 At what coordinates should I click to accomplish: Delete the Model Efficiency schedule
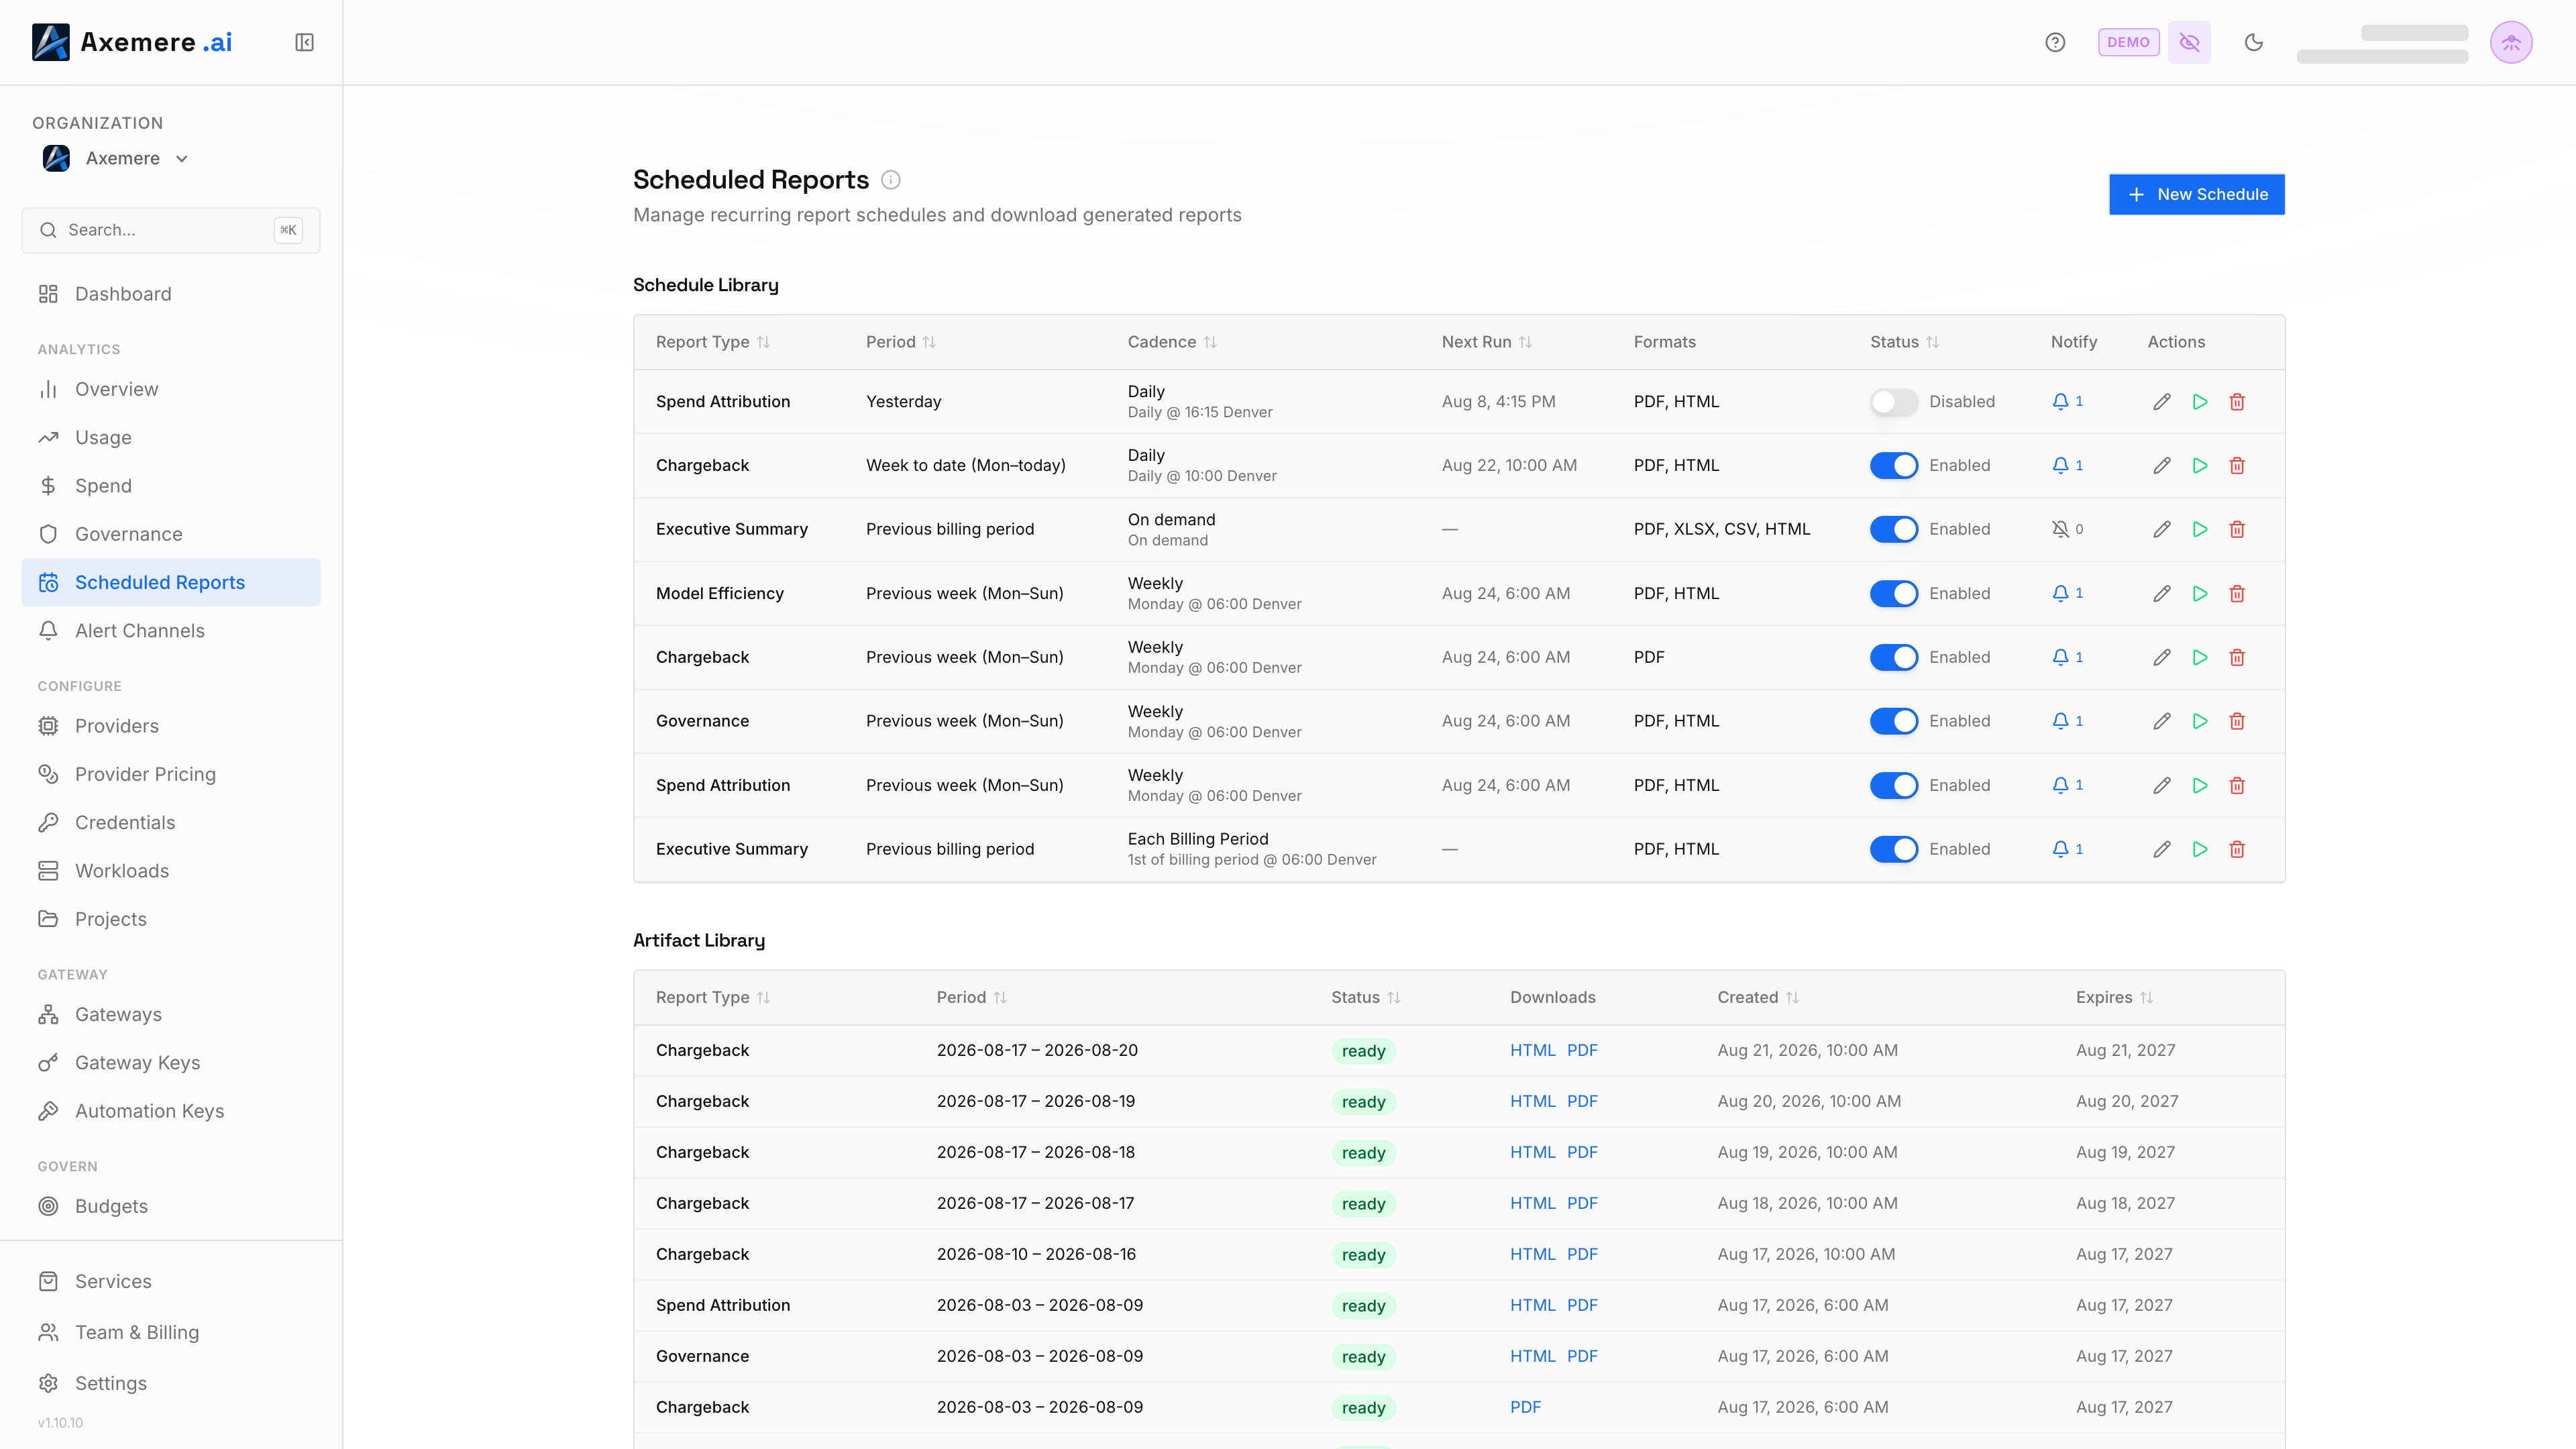click(2237, 594)
